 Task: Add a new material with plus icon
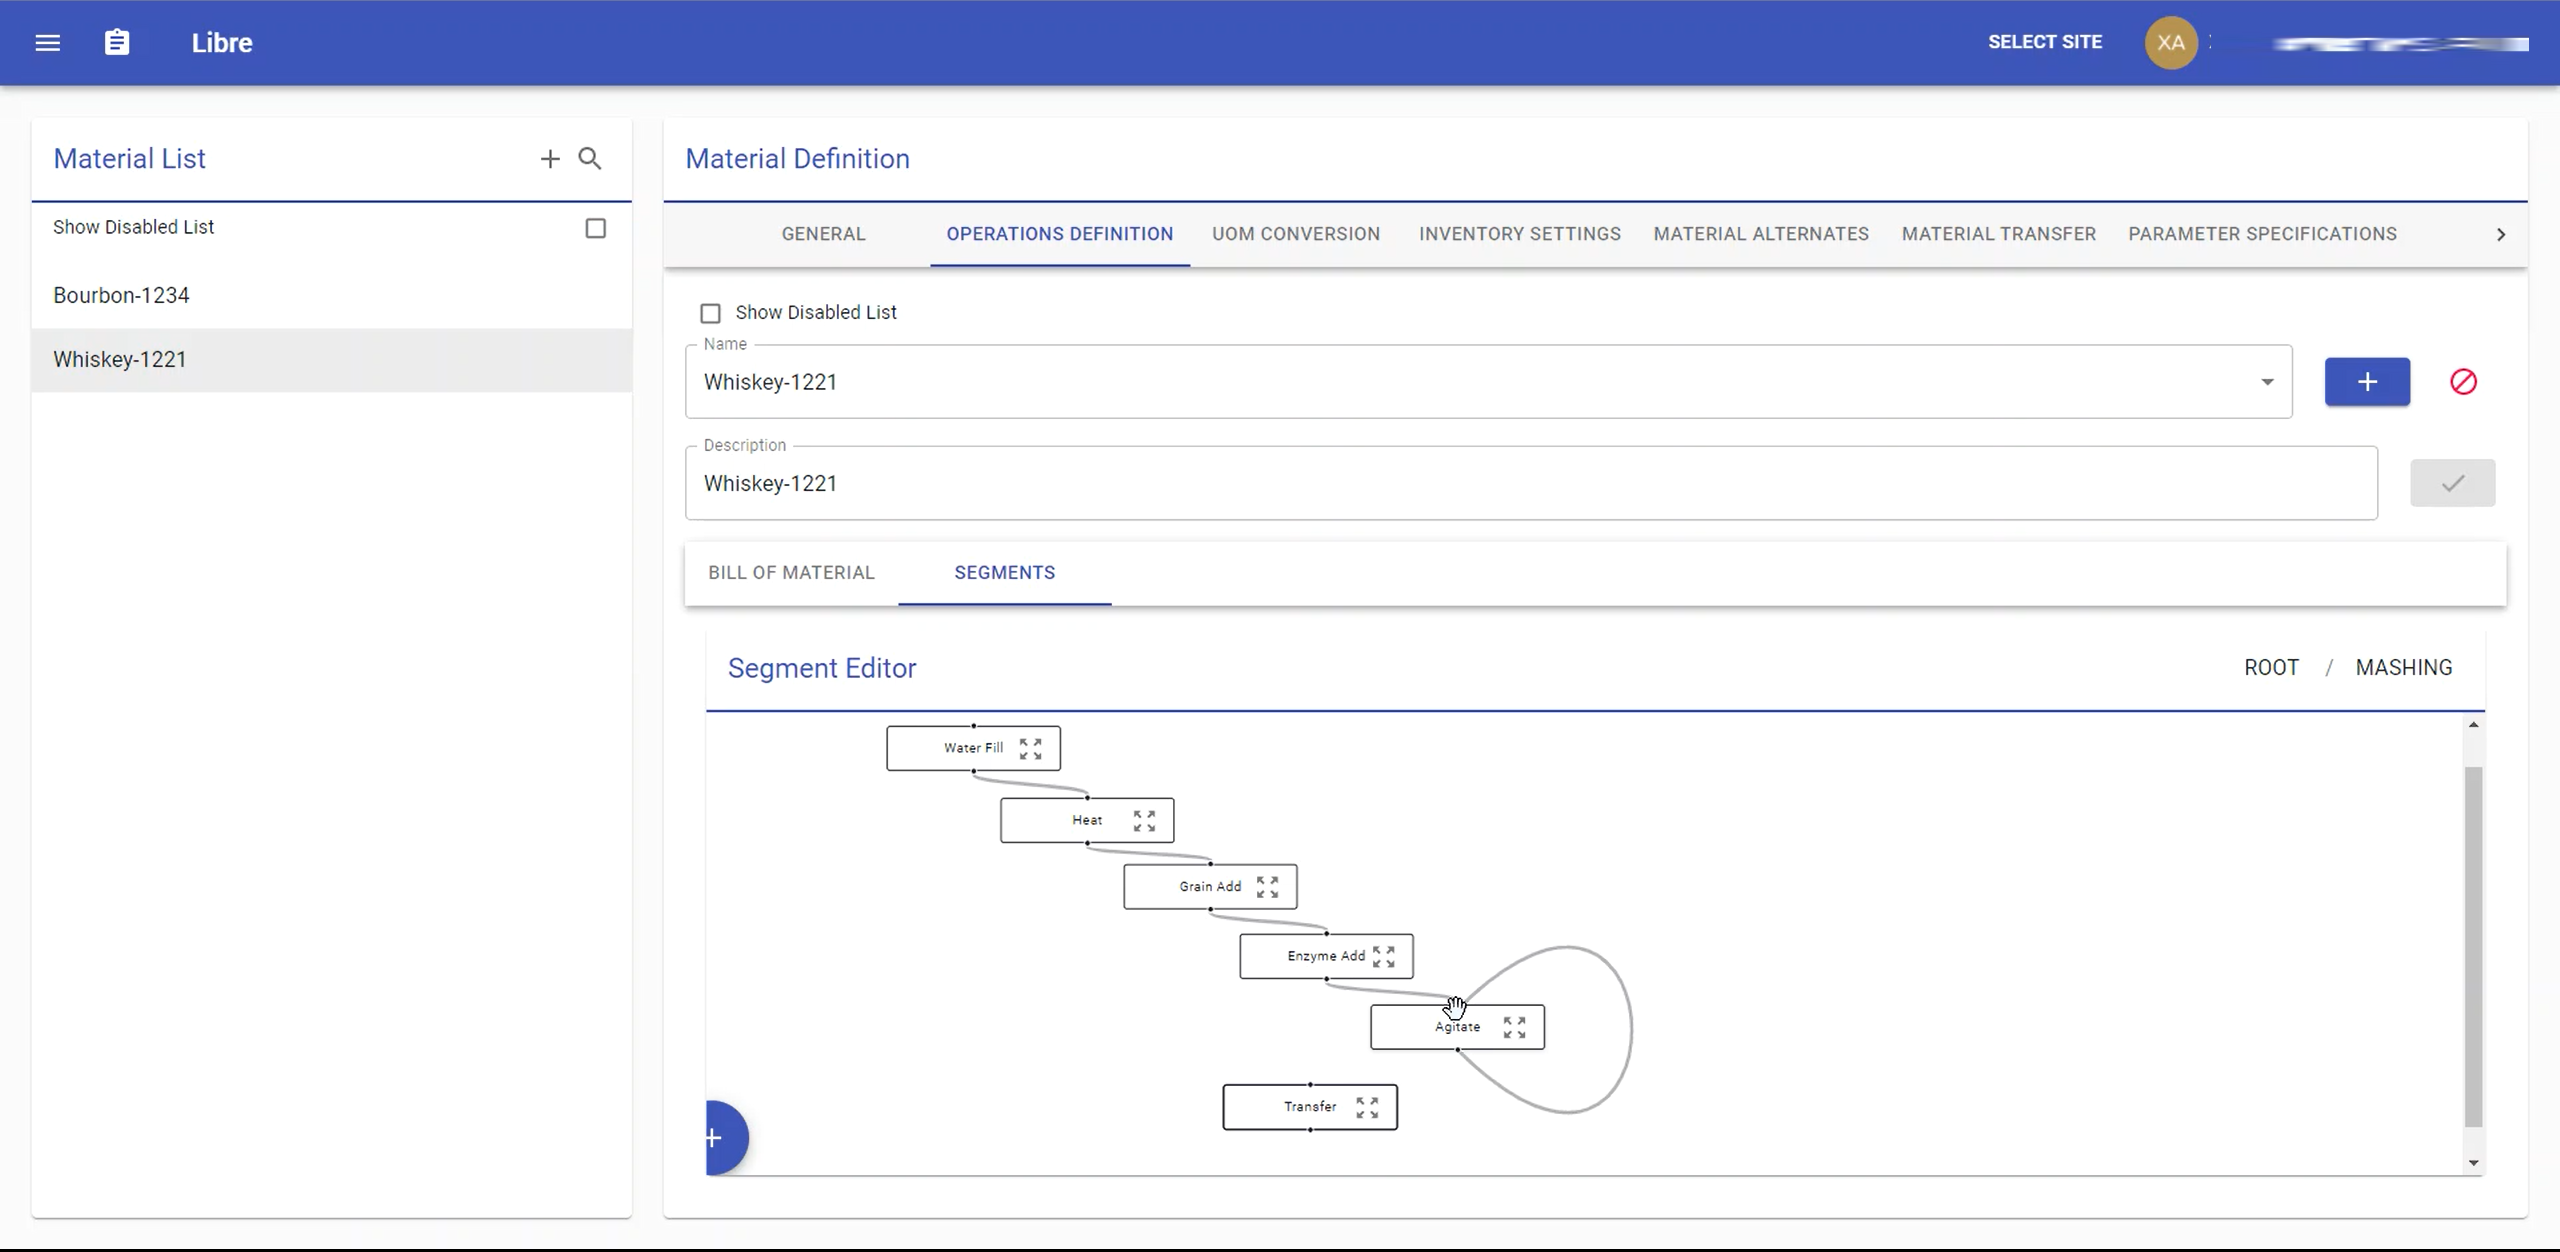550,159
